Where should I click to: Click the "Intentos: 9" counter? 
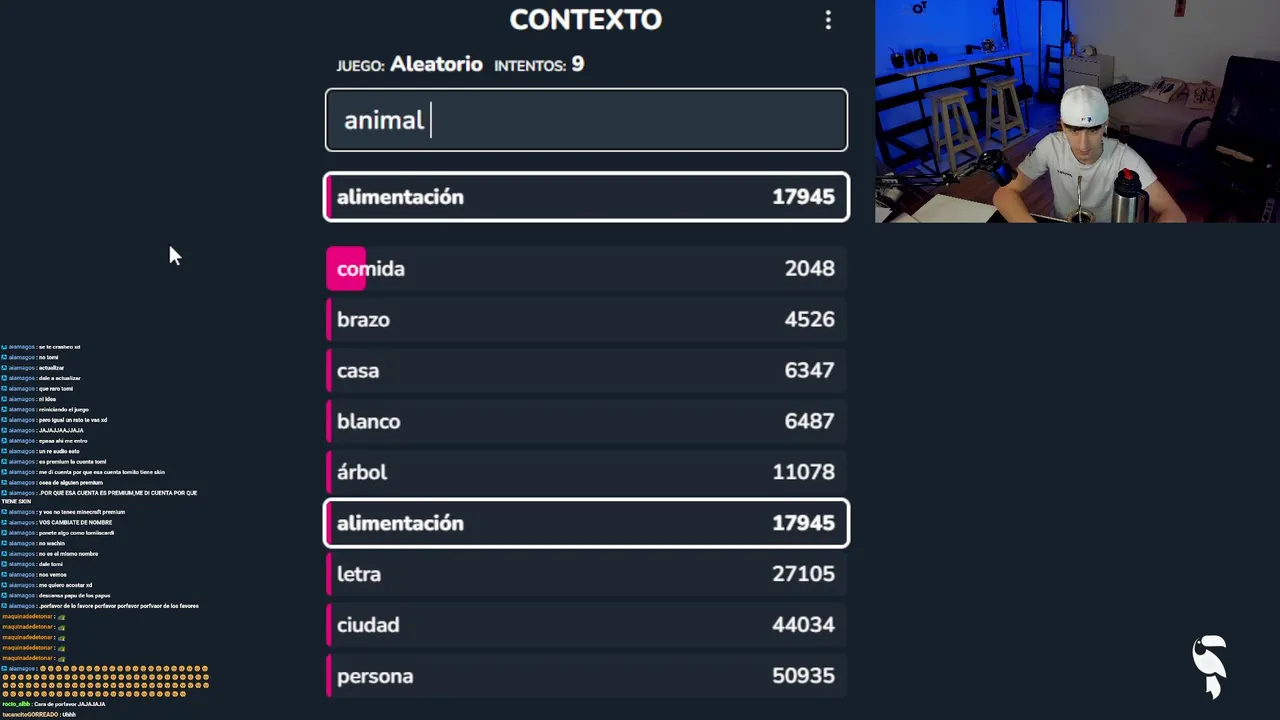coord(539,65)
